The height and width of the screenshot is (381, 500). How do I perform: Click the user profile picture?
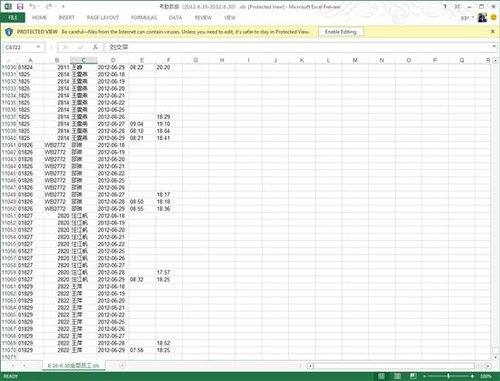click(482, 17)
